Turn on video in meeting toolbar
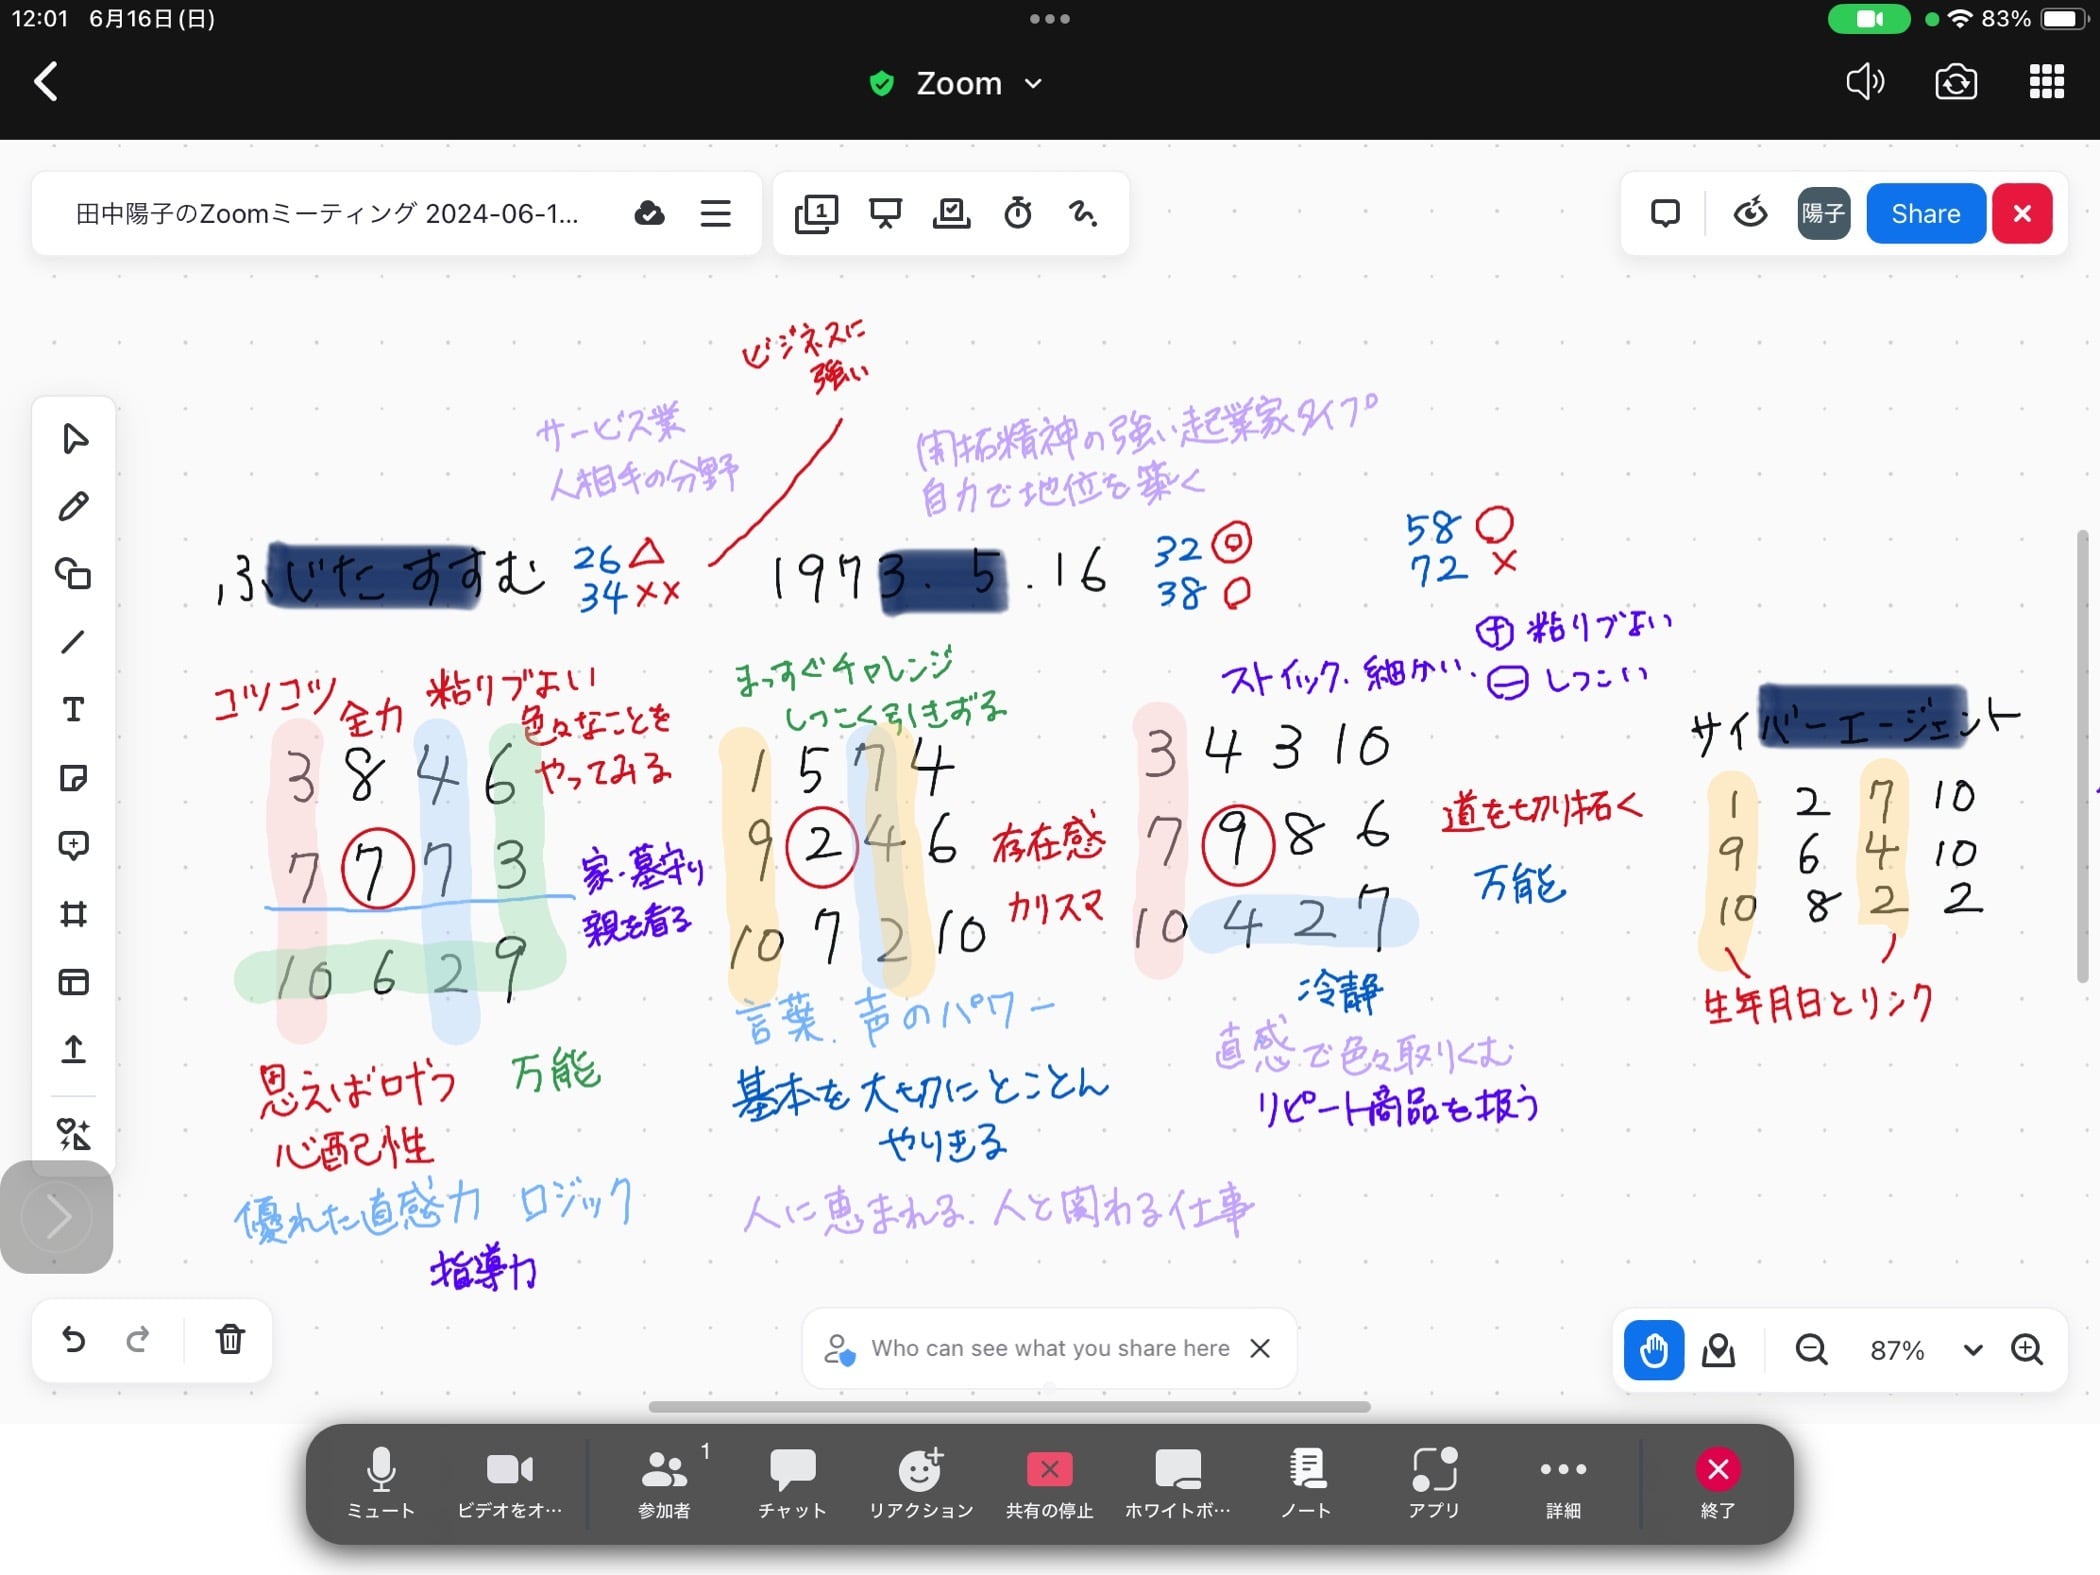 [509, 1480]
